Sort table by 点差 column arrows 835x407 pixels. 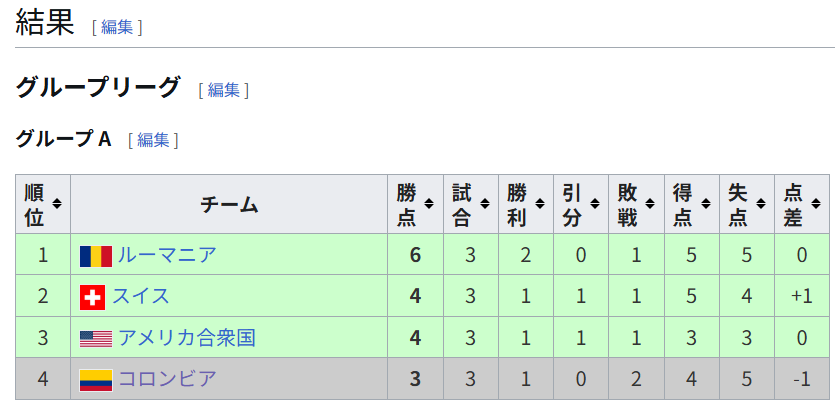pyautogui.click(x=816, y=204)
